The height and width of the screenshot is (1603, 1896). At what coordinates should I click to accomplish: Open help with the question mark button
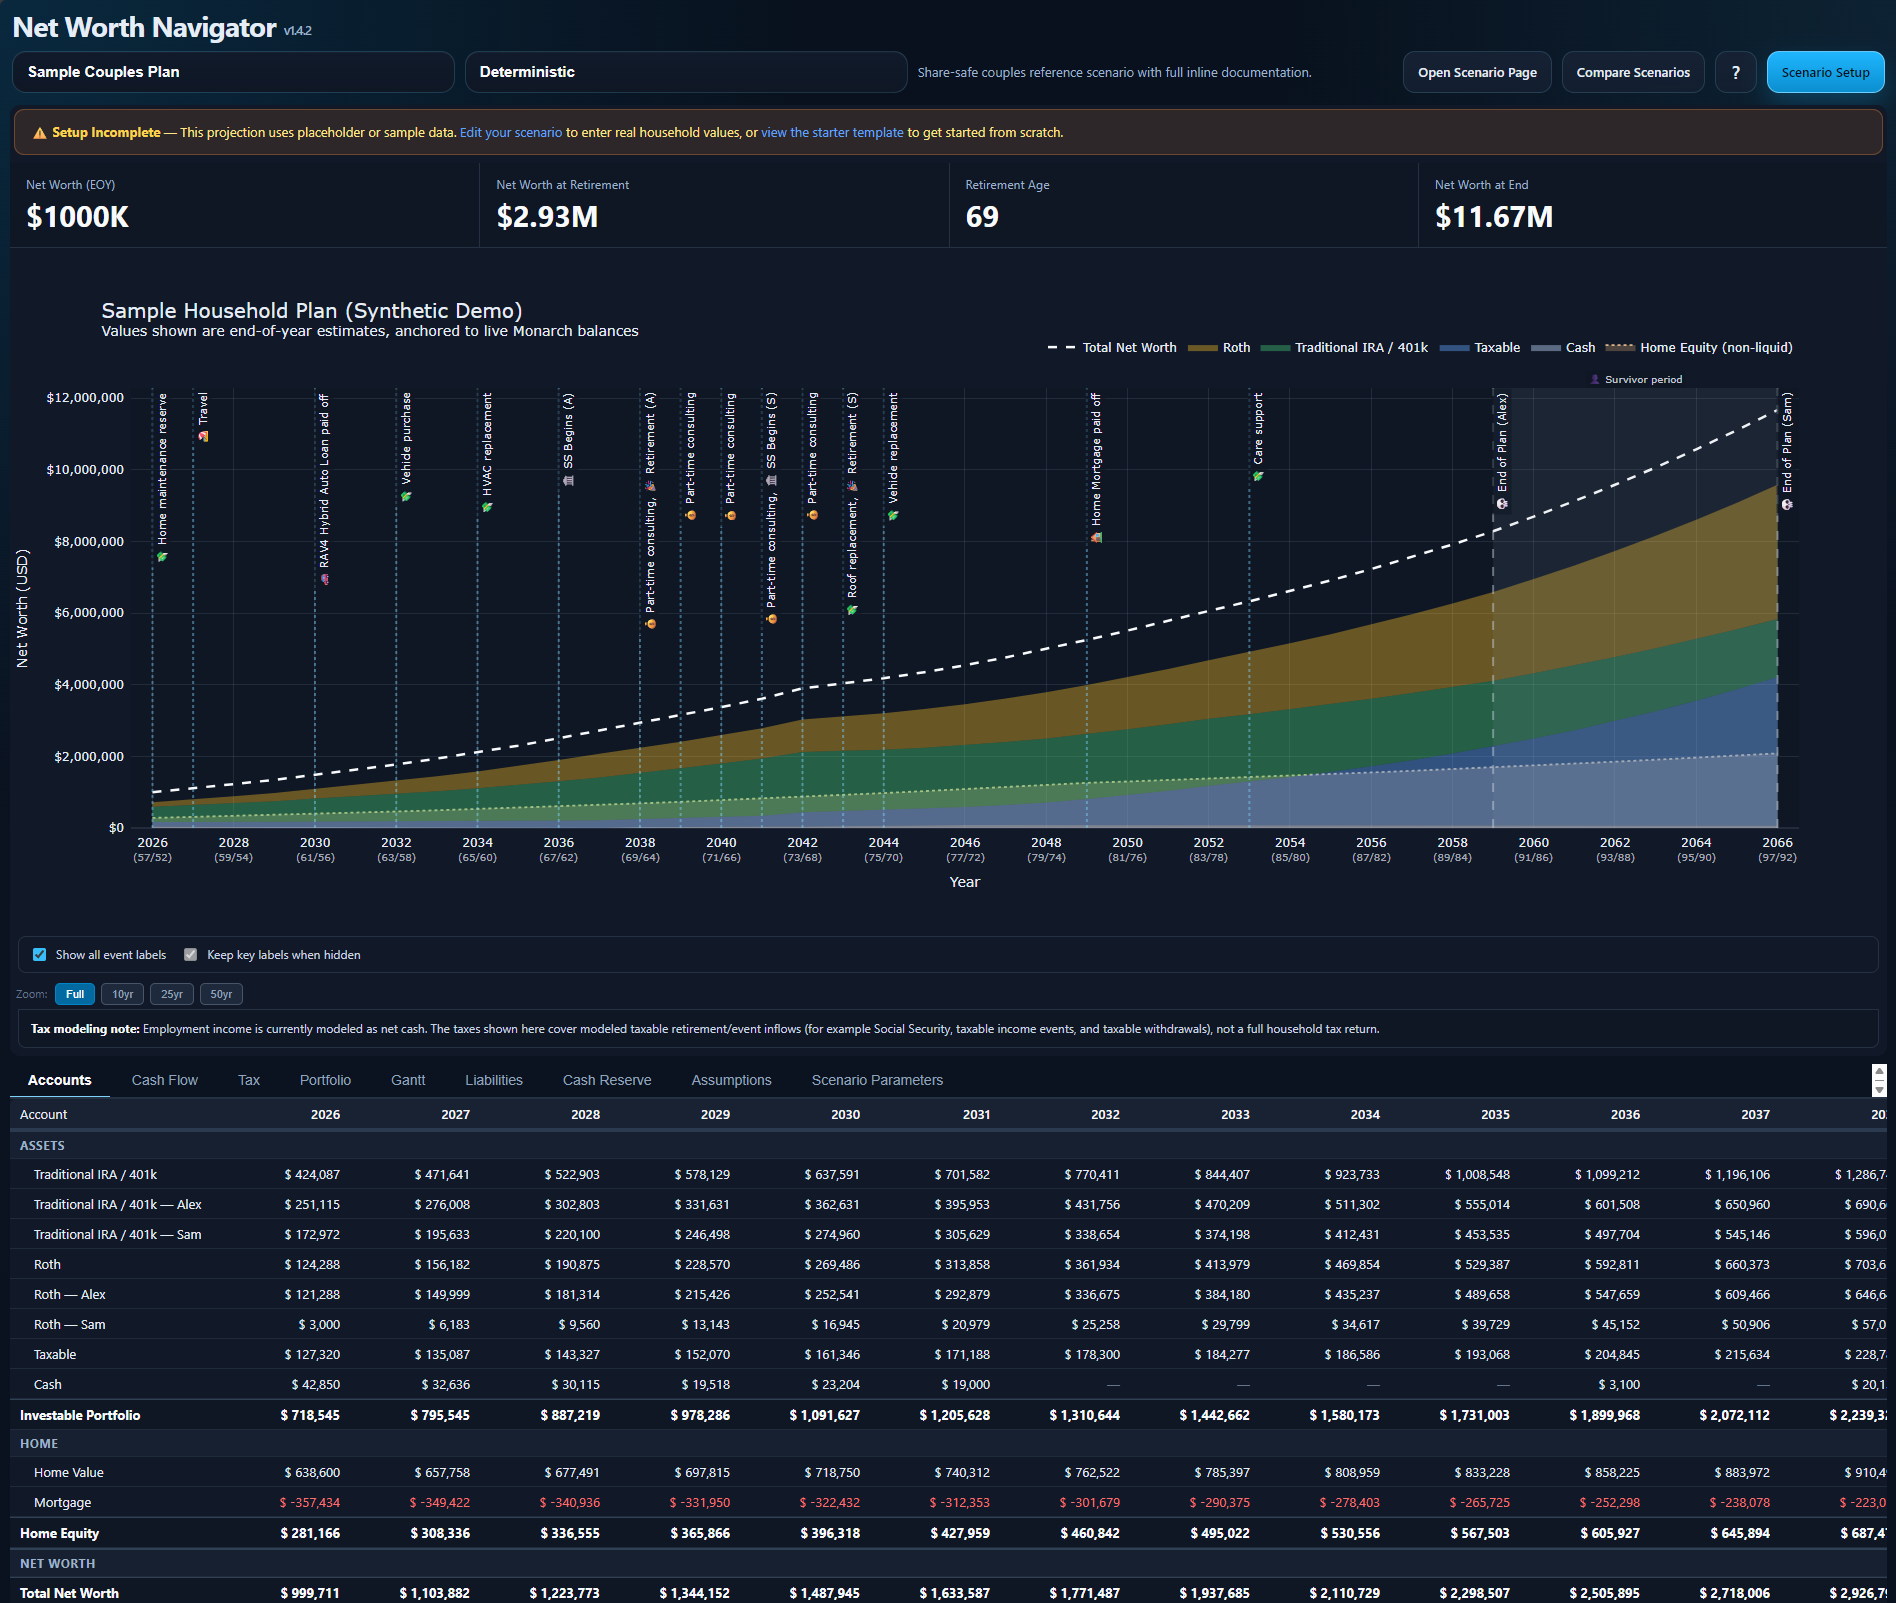point(1736,72)
